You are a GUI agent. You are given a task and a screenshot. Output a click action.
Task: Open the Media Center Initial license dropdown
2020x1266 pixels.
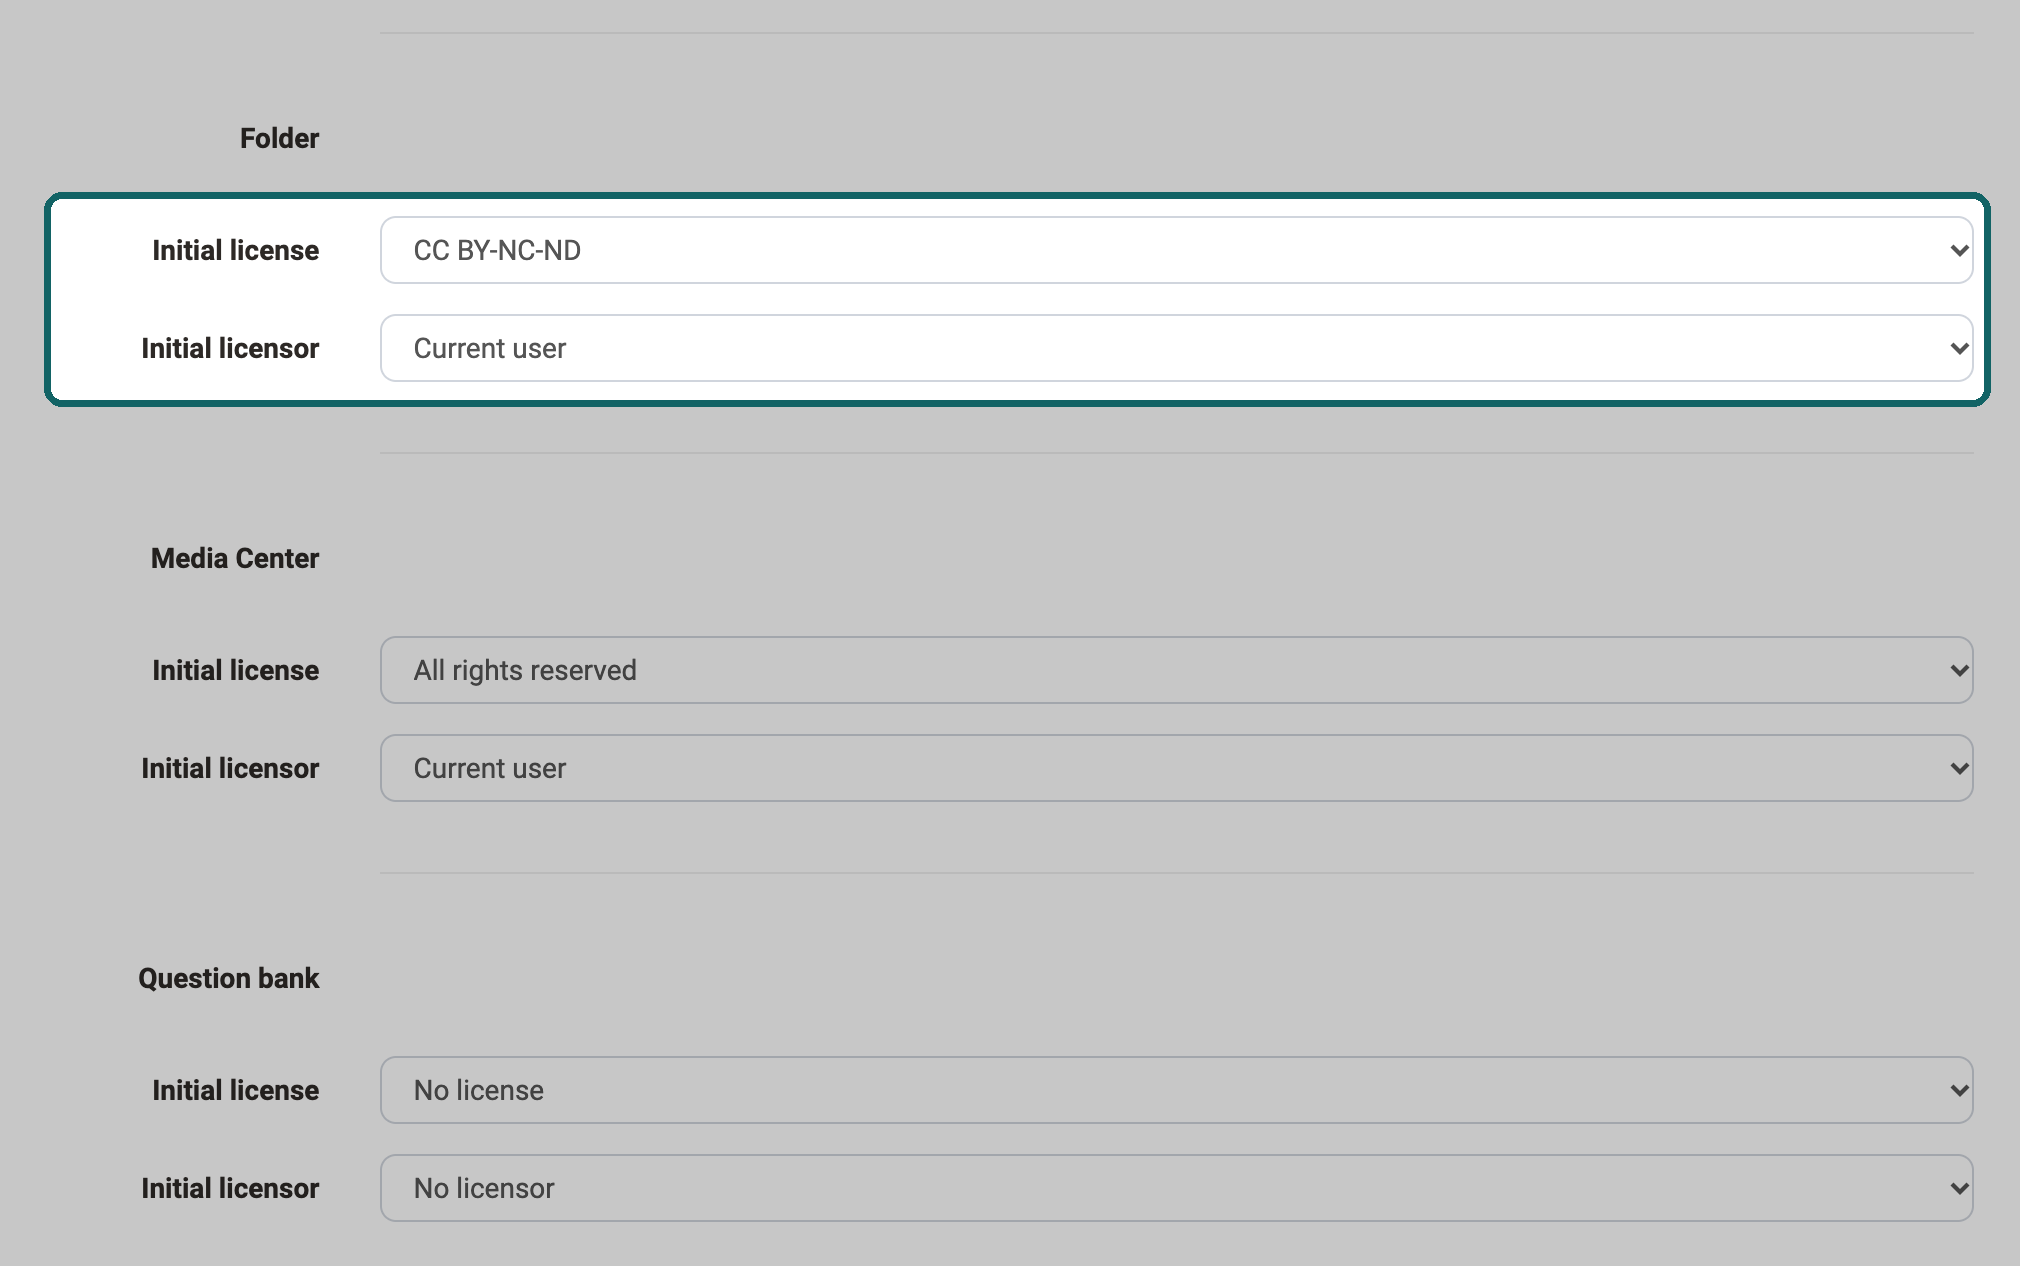1176,670
